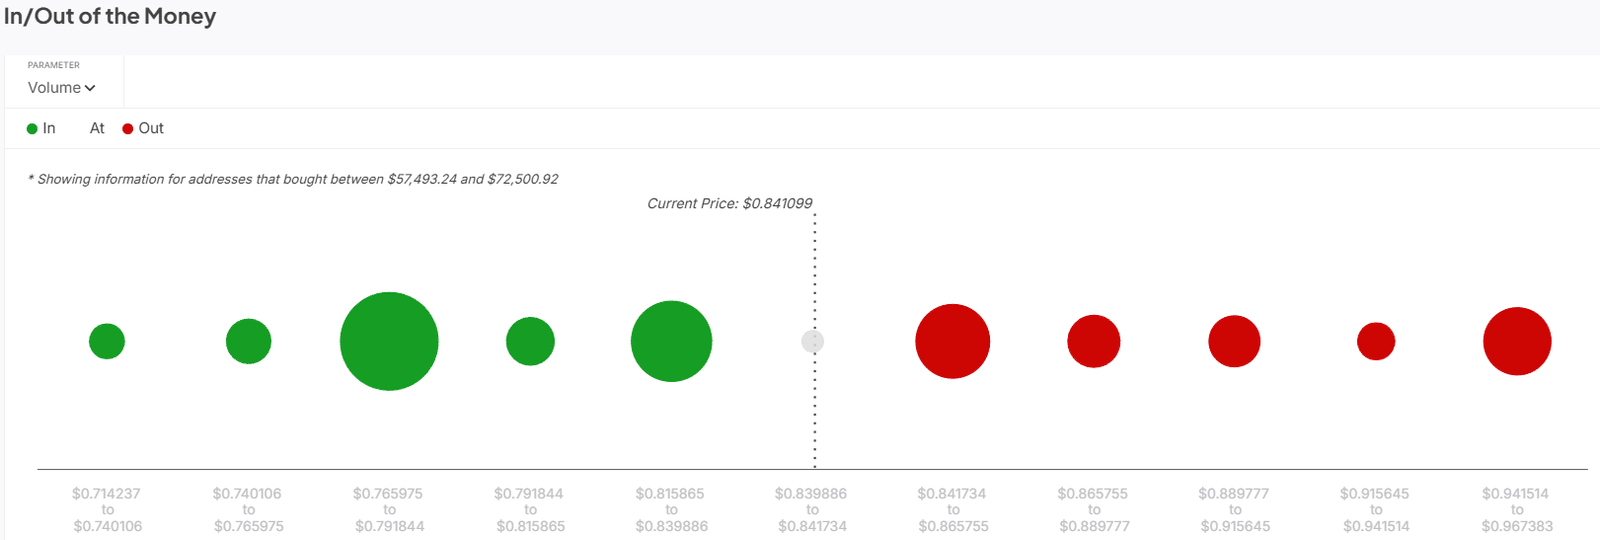Click the $0.765975 to $0.791844 axis label
The image size is (1600, 540).
(389, 509)
